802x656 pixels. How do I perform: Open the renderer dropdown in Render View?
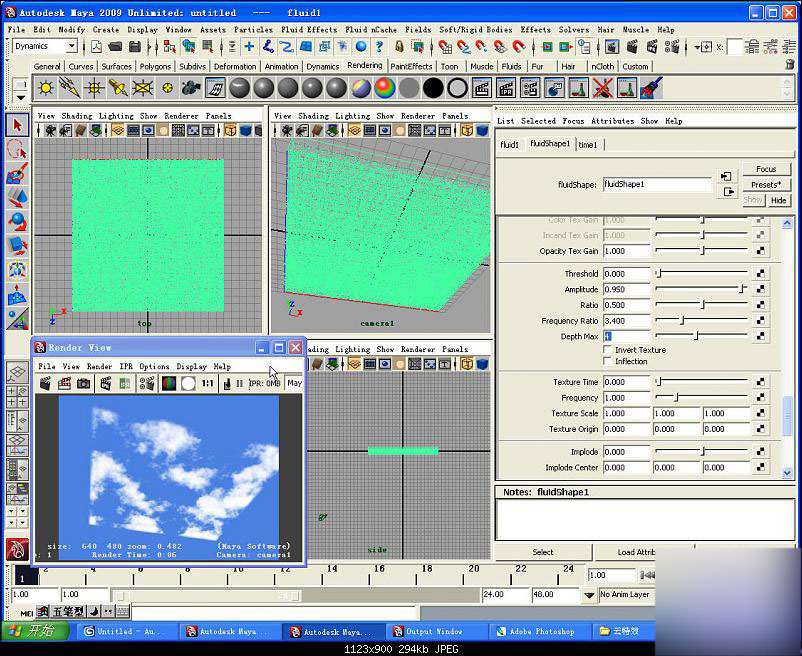coord(295,383)
